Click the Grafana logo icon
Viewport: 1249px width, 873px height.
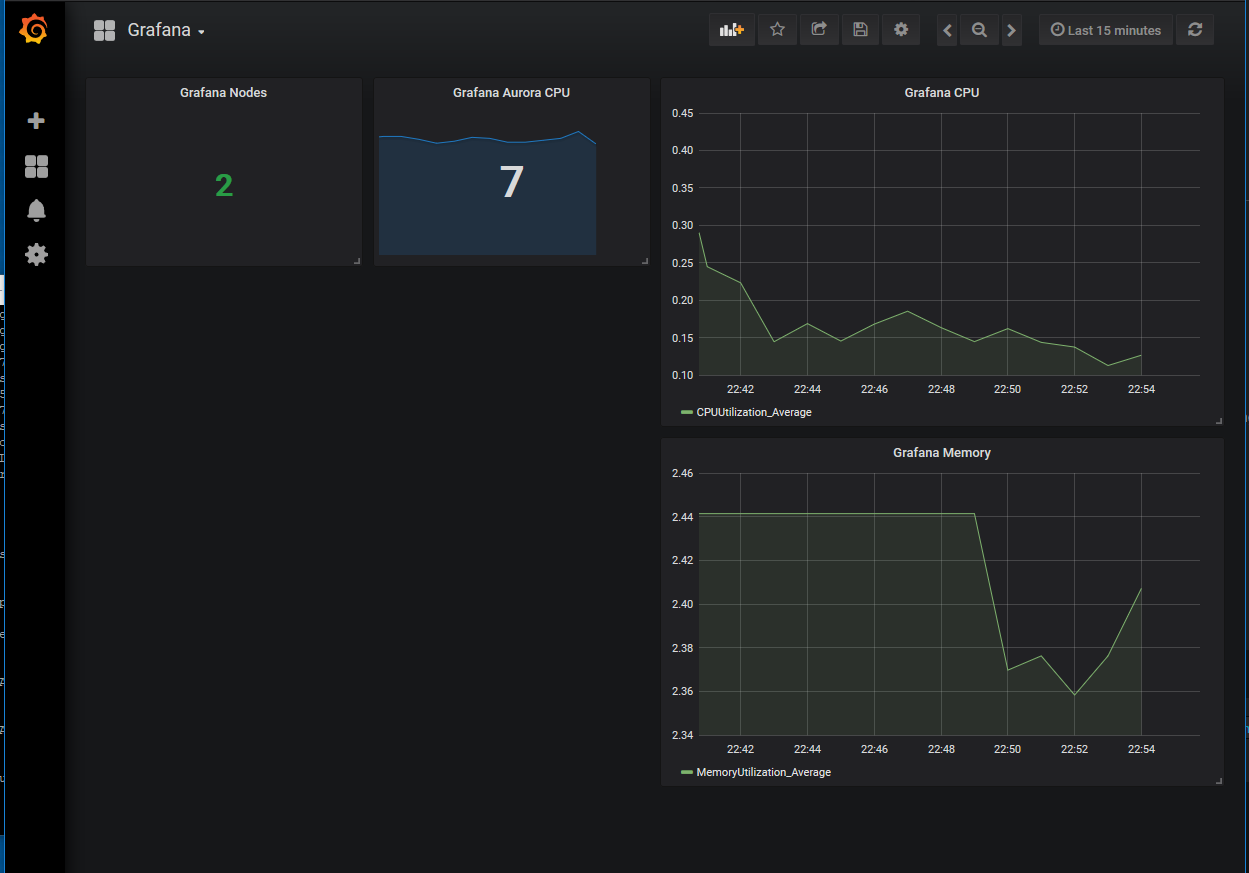pos(33,30)
